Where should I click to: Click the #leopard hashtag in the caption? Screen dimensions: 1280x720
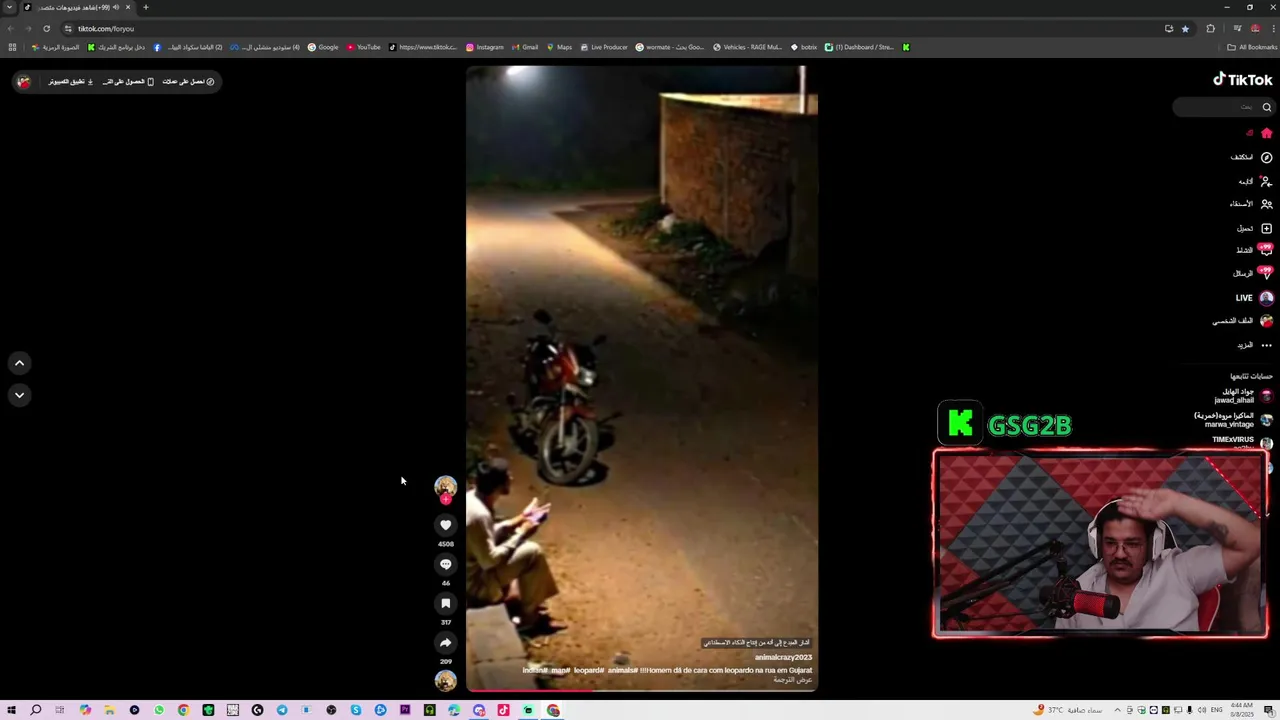[x=589, y=670]
